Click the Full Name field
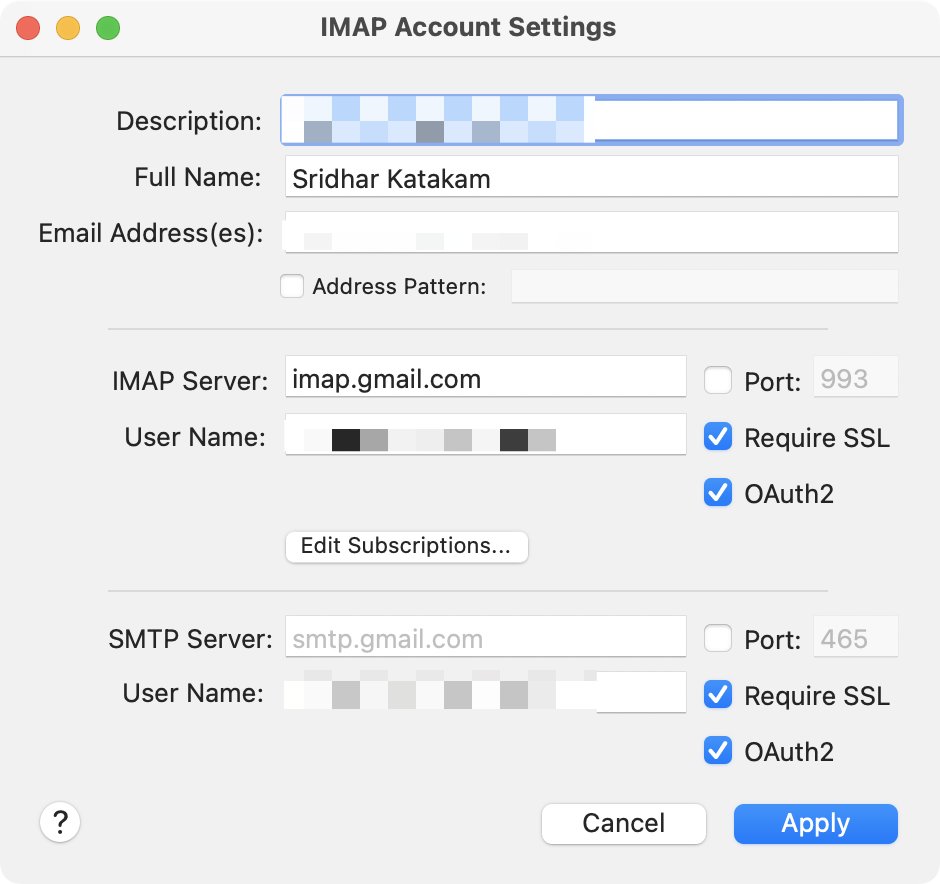This screenshot has width=940, height=884. [x=592, y=176]
